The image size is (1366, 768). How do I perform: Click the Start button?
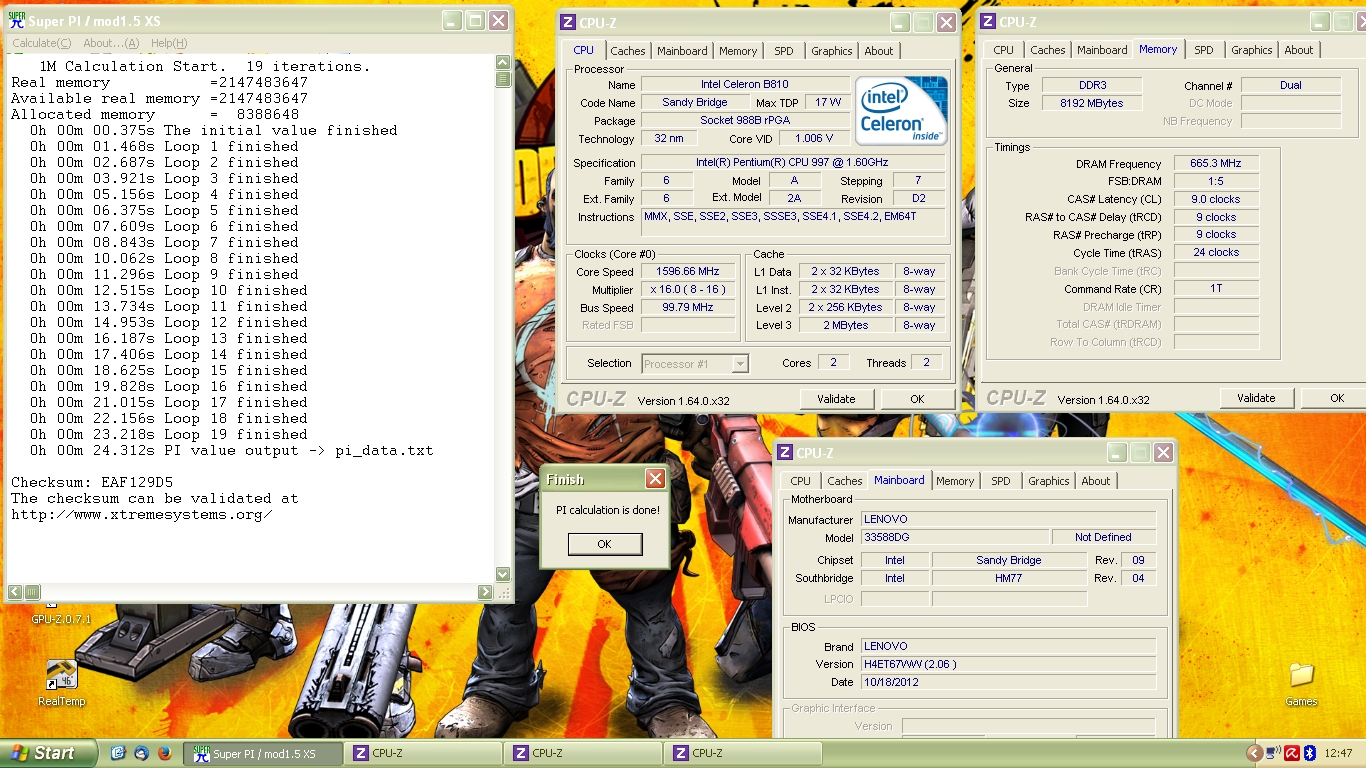pos(49,753)
